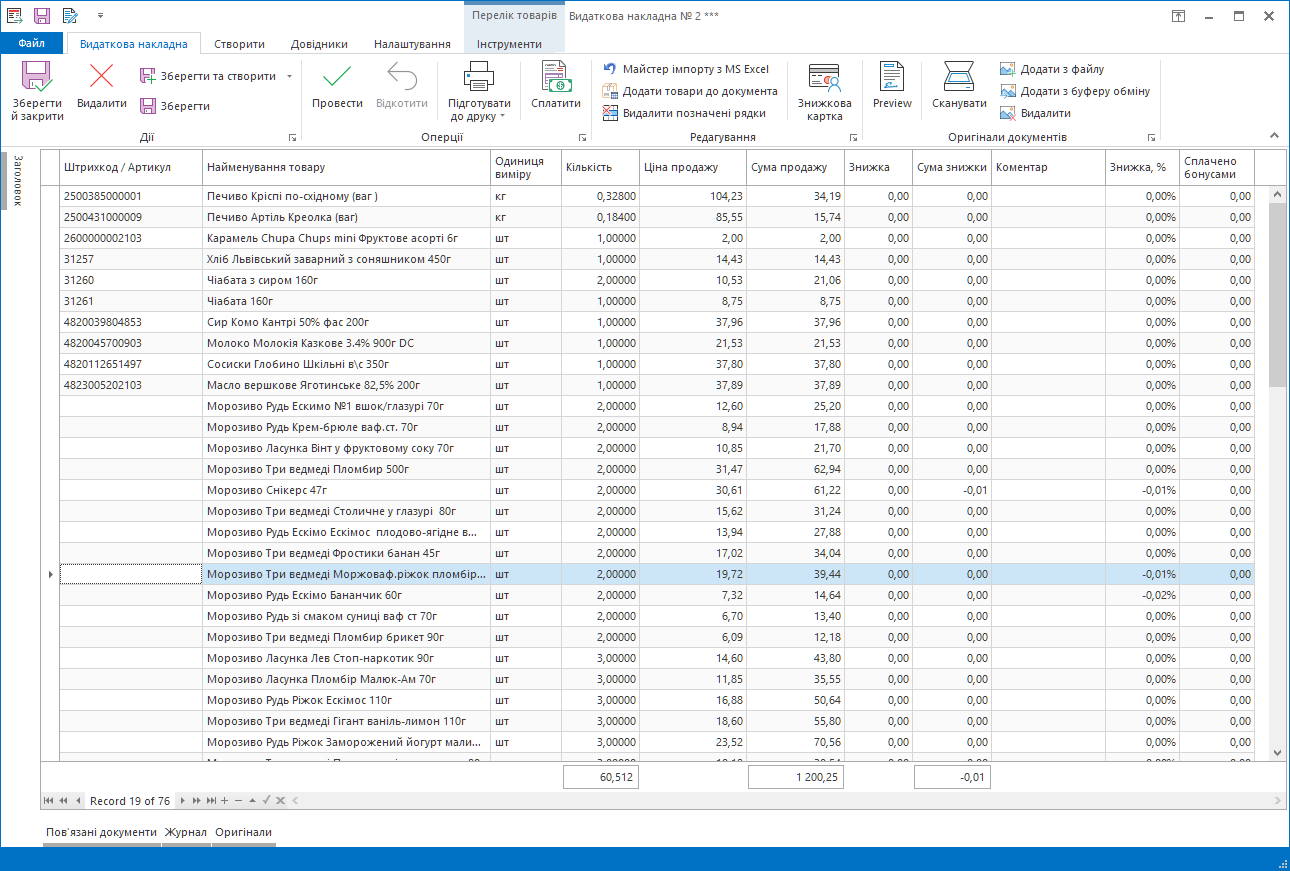Click barcode cell 4820039804853
This screenshot has width=1290, height=871.
pos(131,322)
